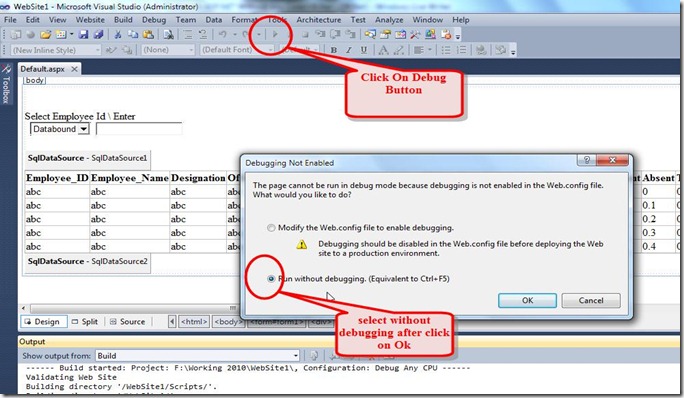The image size is (684, 398).
Task: Click the Cut scissors icon
Action: coord(117,34)
